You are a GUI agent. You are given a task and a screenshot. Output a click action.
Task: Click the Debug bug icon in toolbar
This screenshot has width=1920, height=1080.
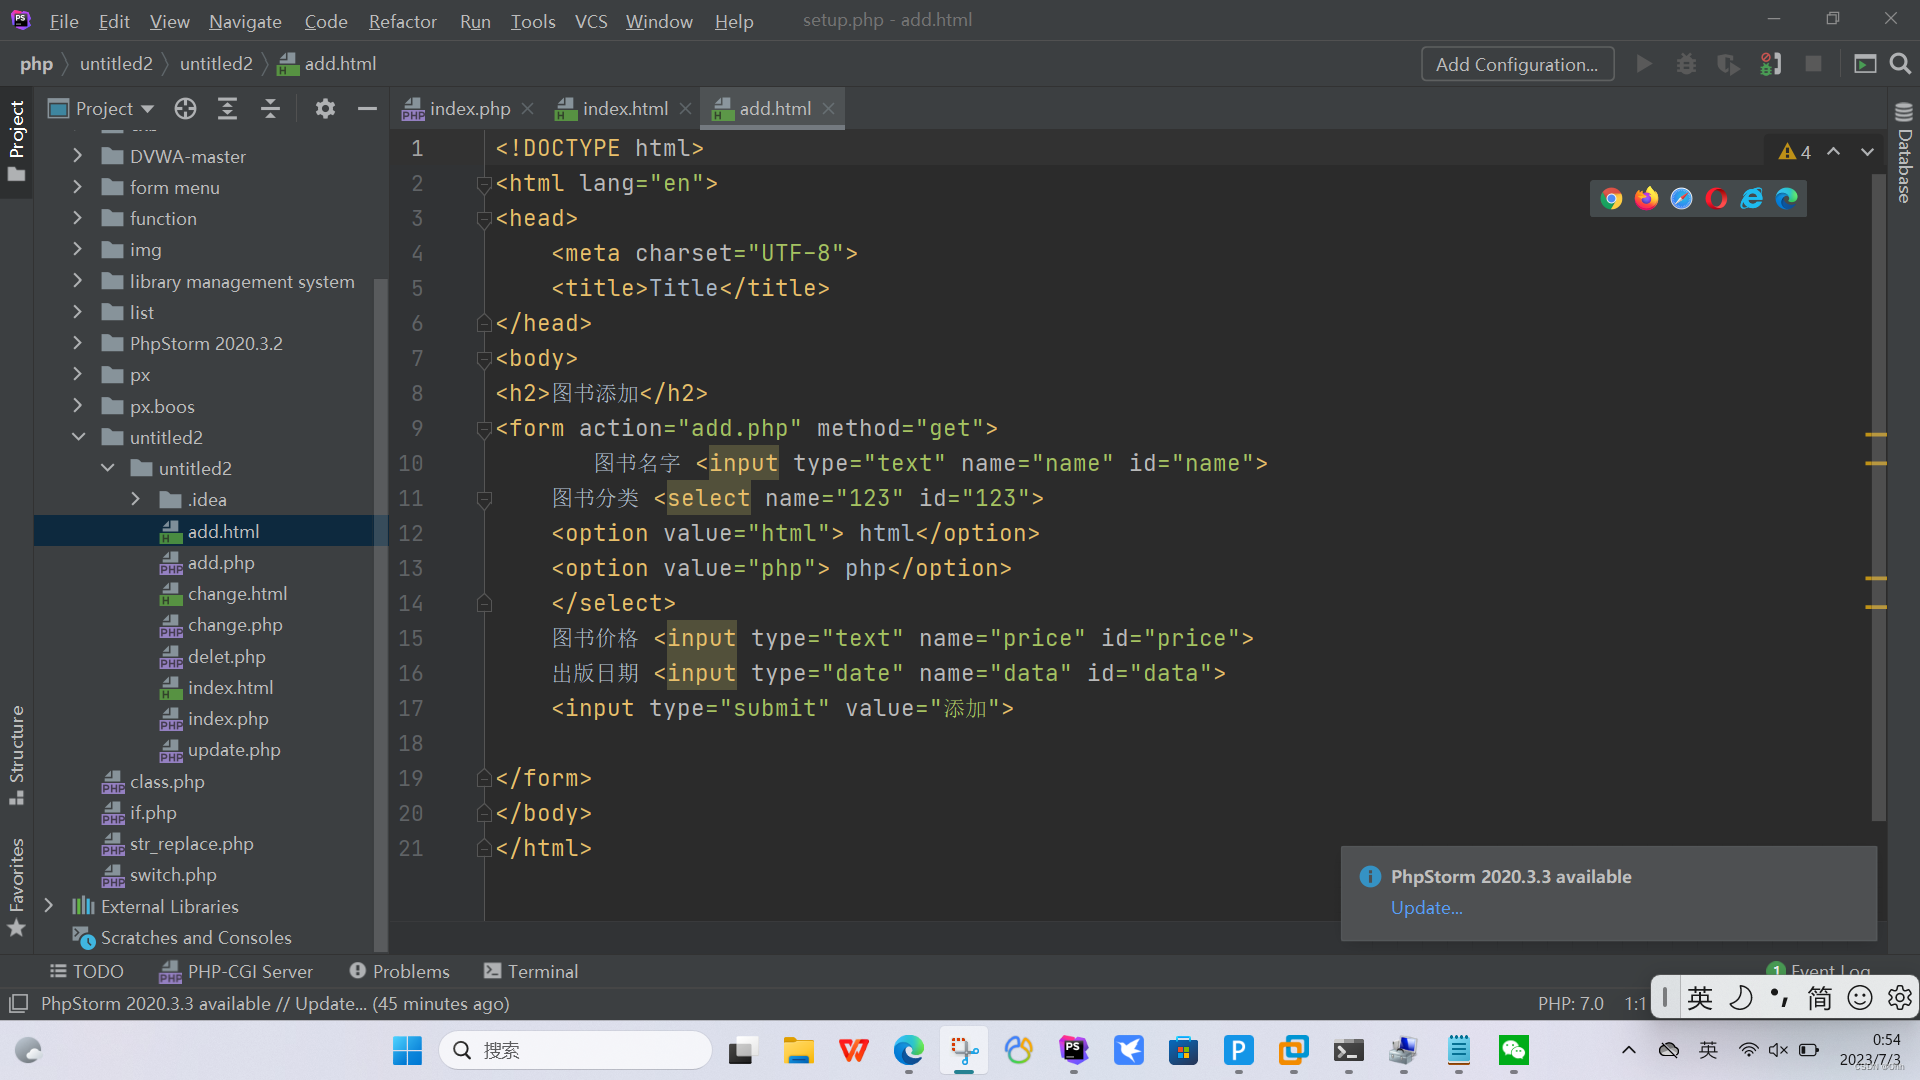coord(1686,64)
